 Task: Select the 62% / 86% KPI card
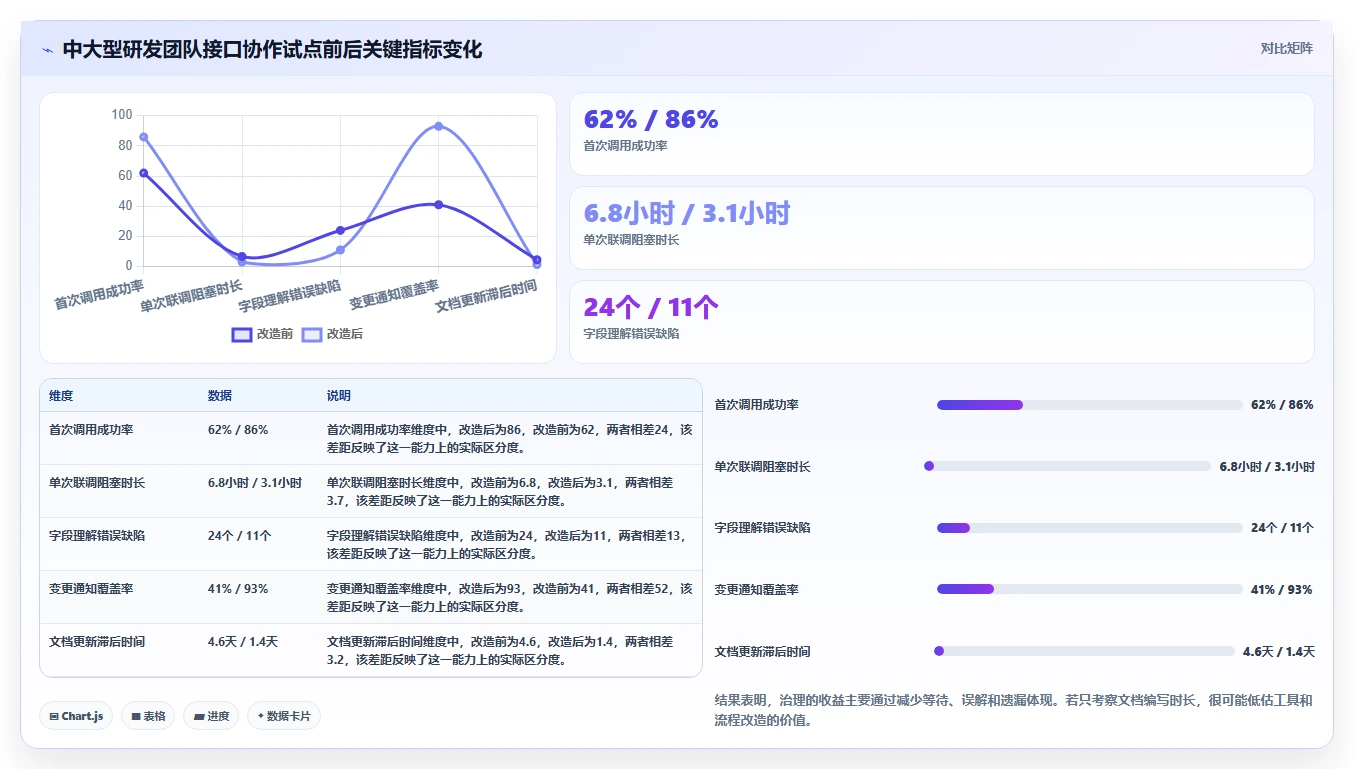pyautogui.click(x=941, y=134)
